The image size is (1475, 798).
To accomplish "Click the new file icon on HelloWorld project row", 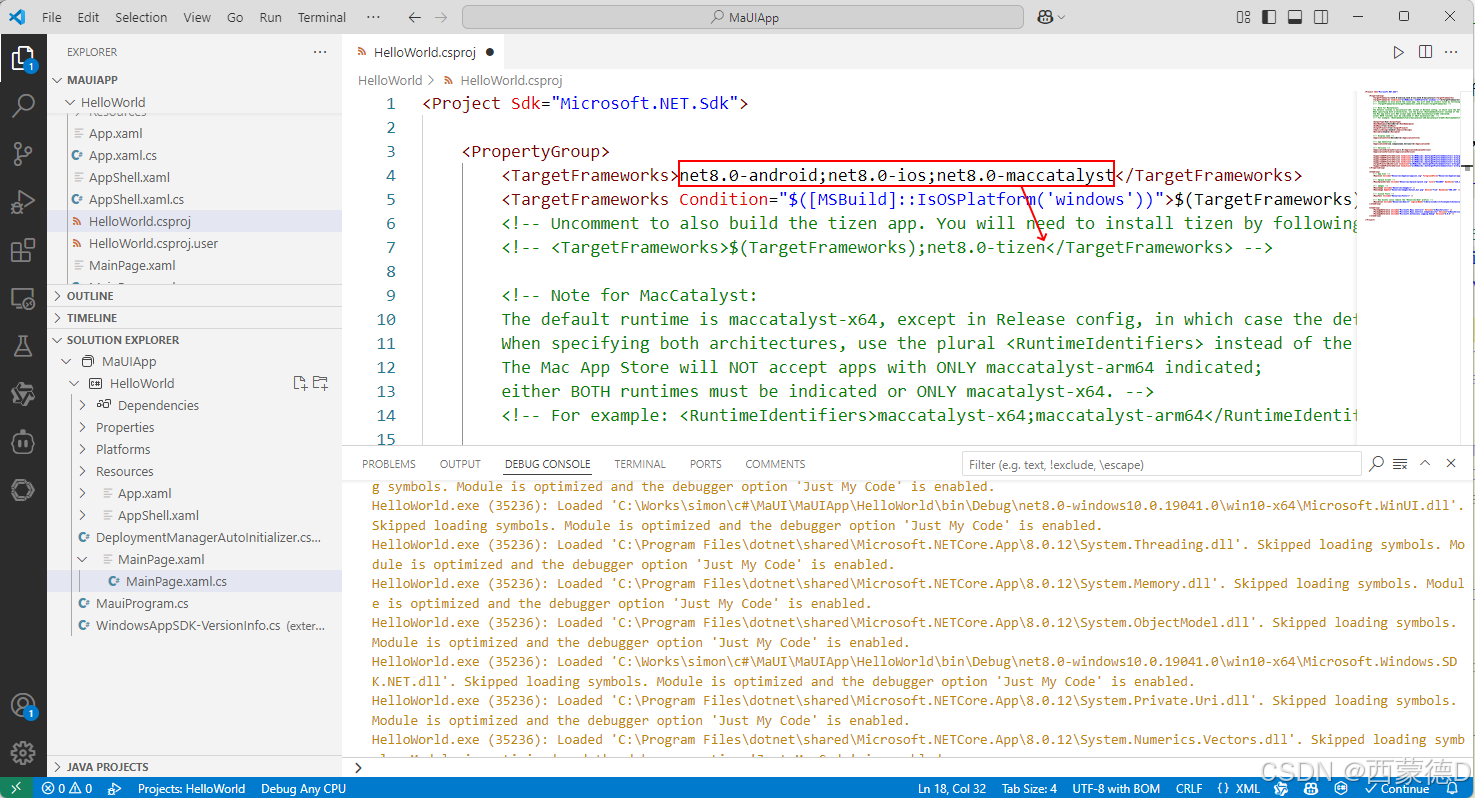I will pos(299,383).
